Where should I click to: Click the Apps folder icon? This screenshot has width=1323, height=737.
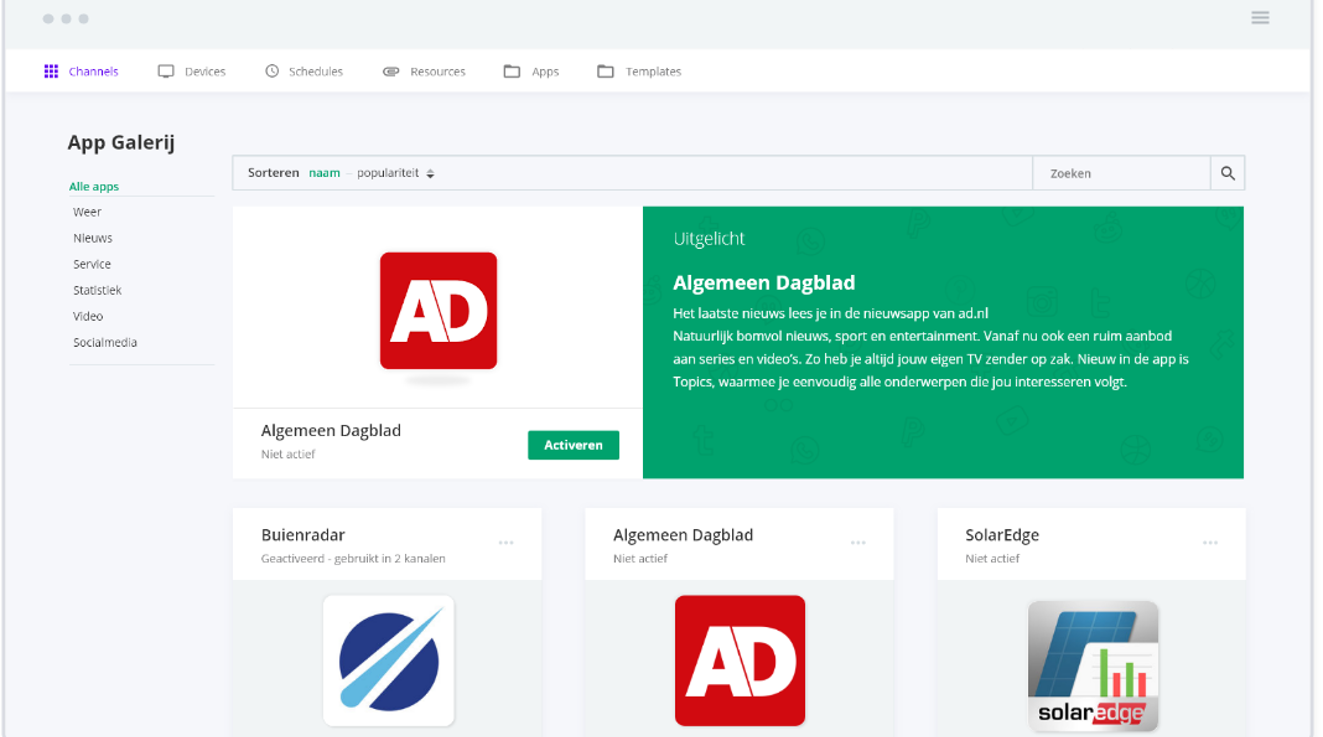click(512, 71)
